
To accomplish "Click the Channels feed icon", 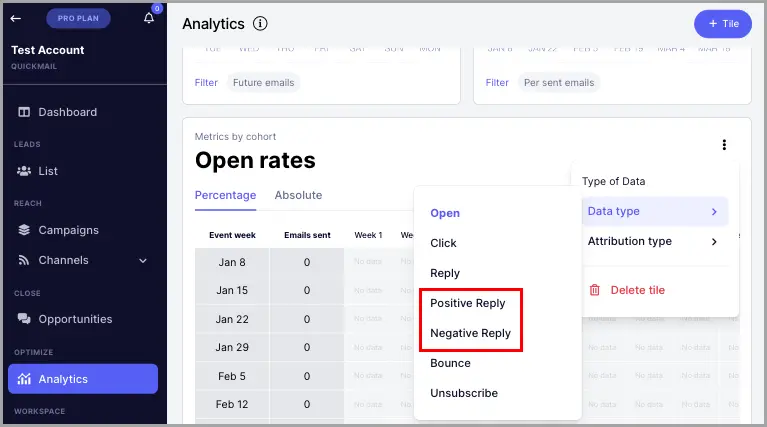I will click(x=24, y=260).
